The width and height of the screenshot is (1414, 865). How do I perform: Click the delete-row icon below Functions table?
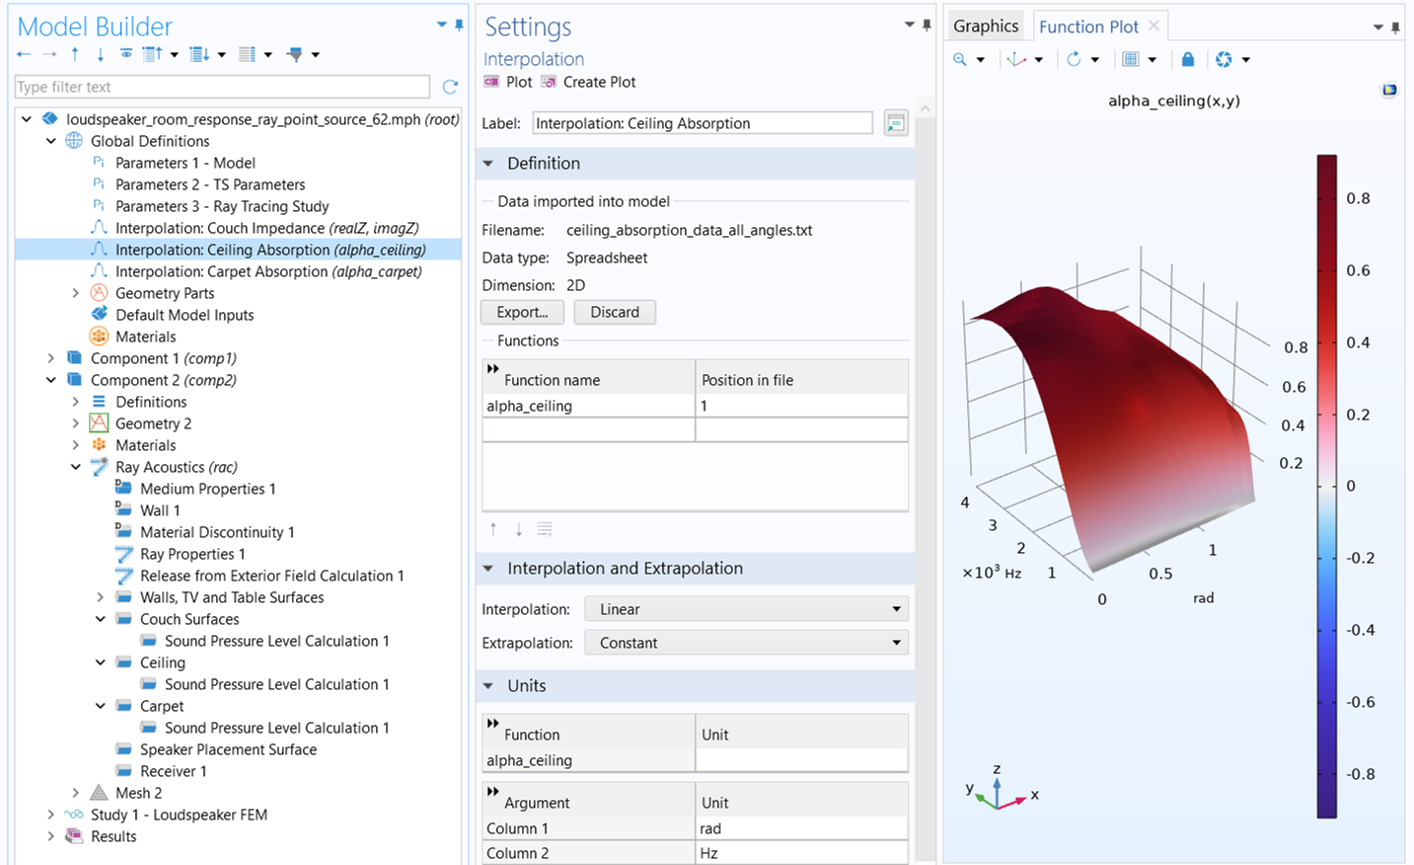[545, 529]
